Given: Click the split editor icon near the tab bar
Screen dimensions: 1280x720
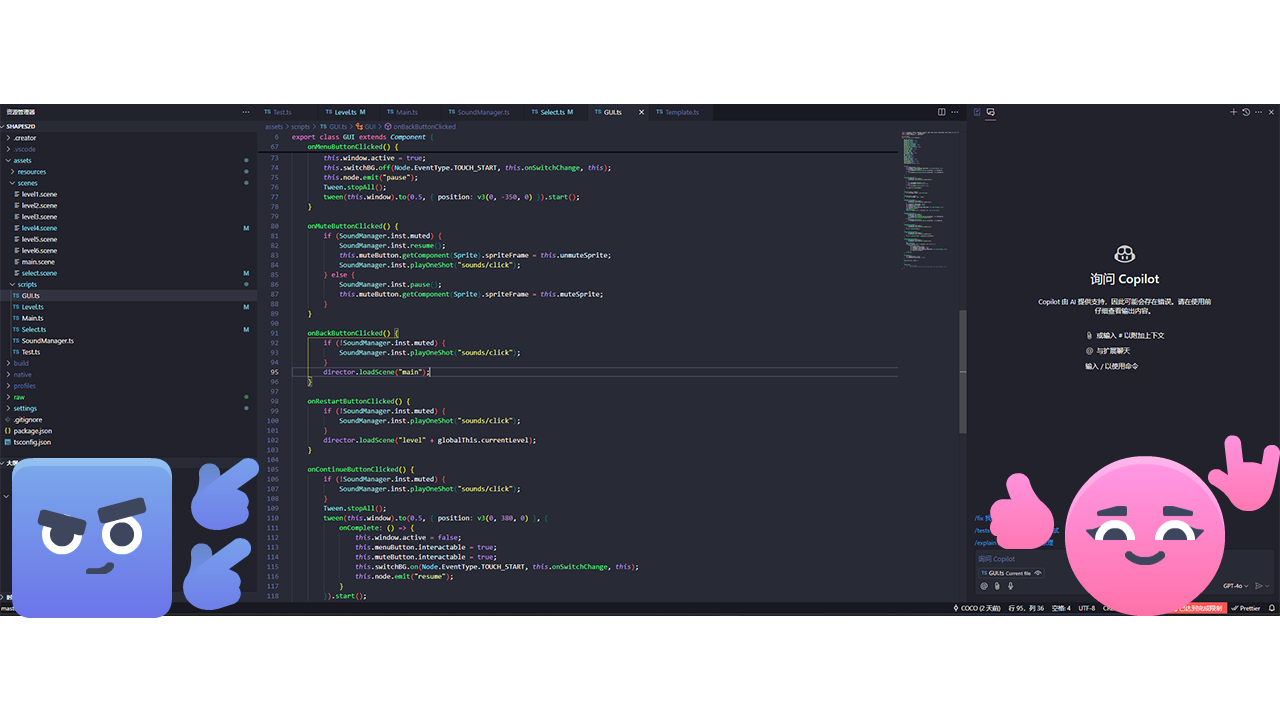Looking at the screenshot, I should pyautogui.click(x=941, y=112).
